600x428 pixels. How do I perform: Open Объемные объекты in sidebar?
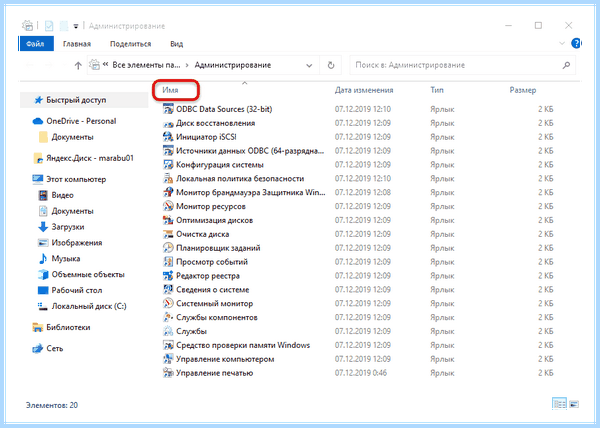88,274
